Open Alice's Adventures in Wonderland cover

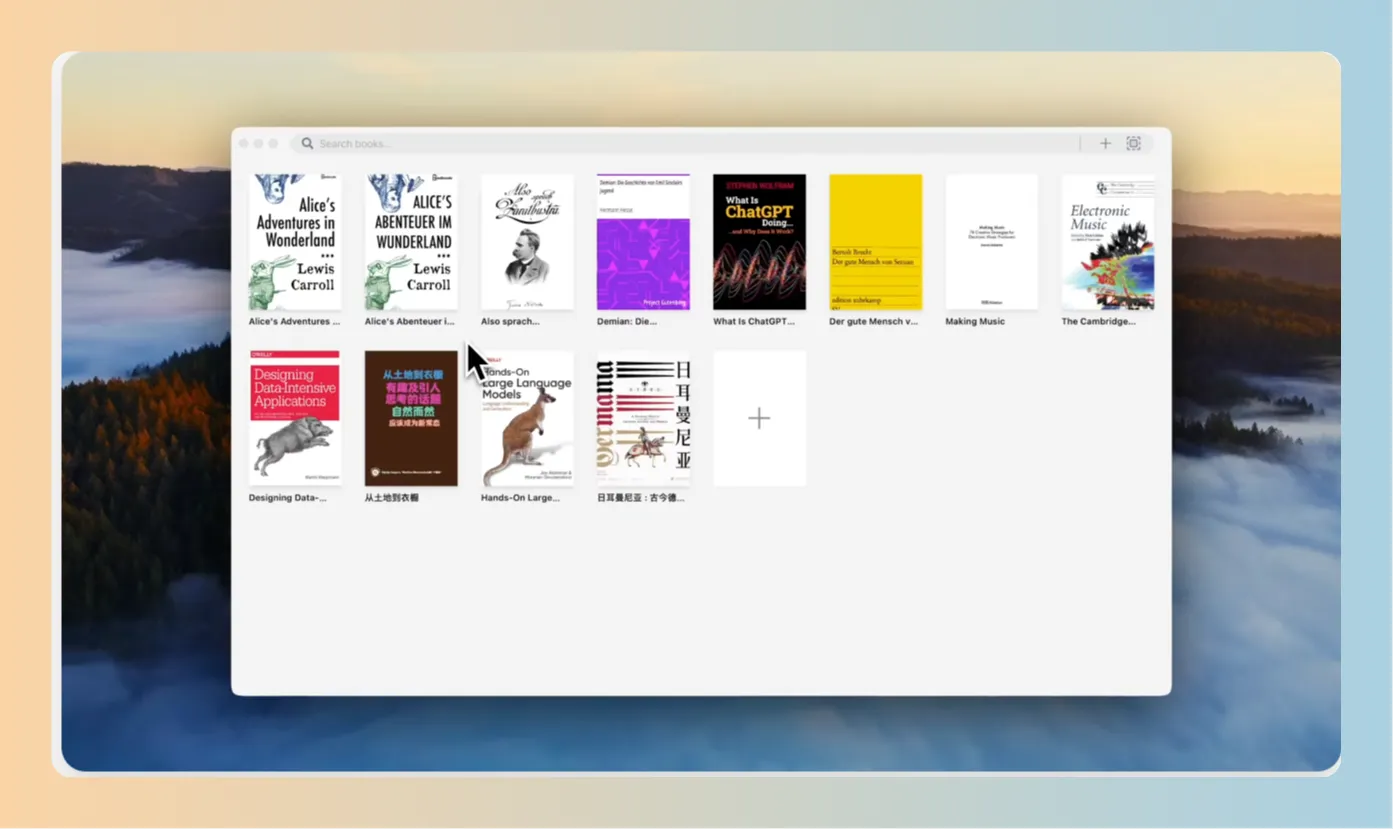(x=295, y=242)
